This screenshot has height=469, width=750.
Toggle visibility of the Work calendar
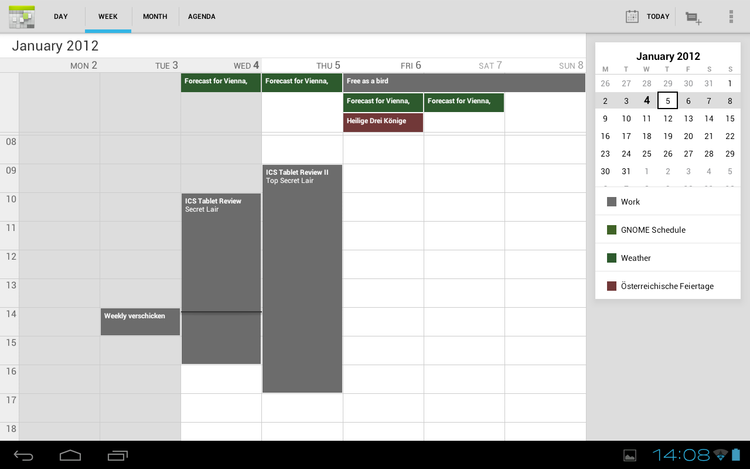click(x=612, y=202)
